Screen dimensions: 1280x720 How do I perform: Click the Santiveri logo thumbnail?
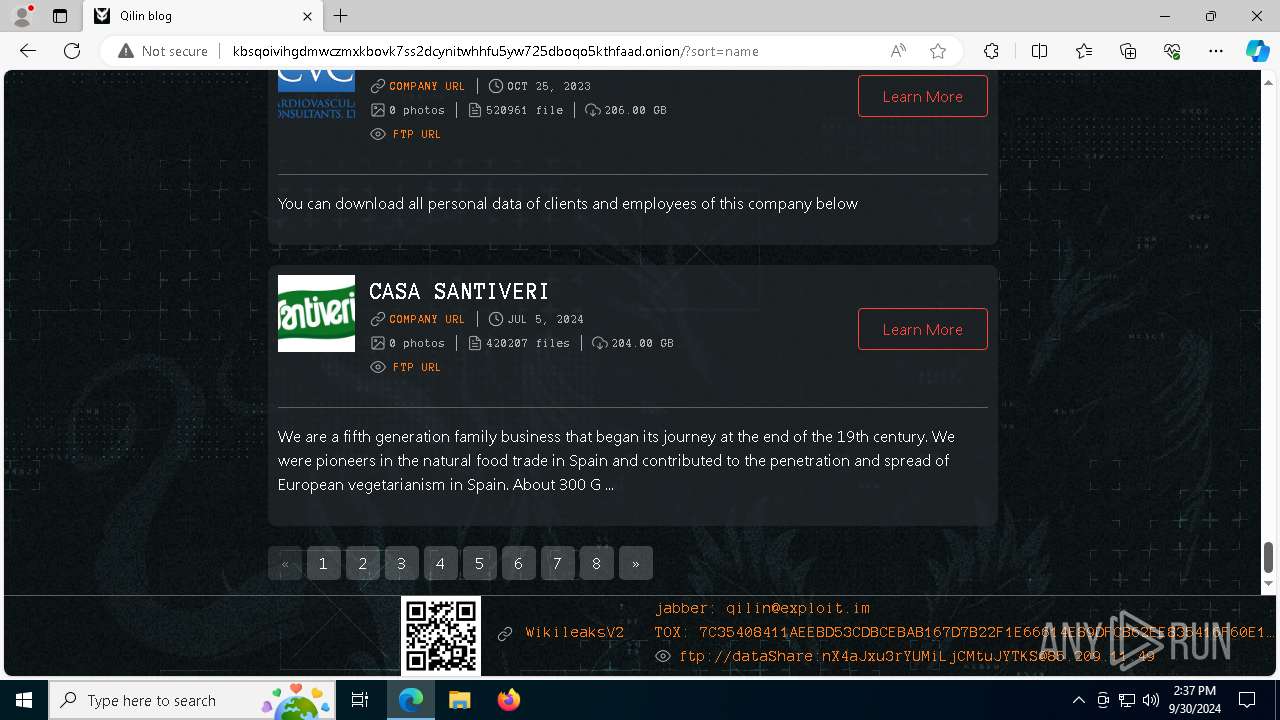pos(316,313)
